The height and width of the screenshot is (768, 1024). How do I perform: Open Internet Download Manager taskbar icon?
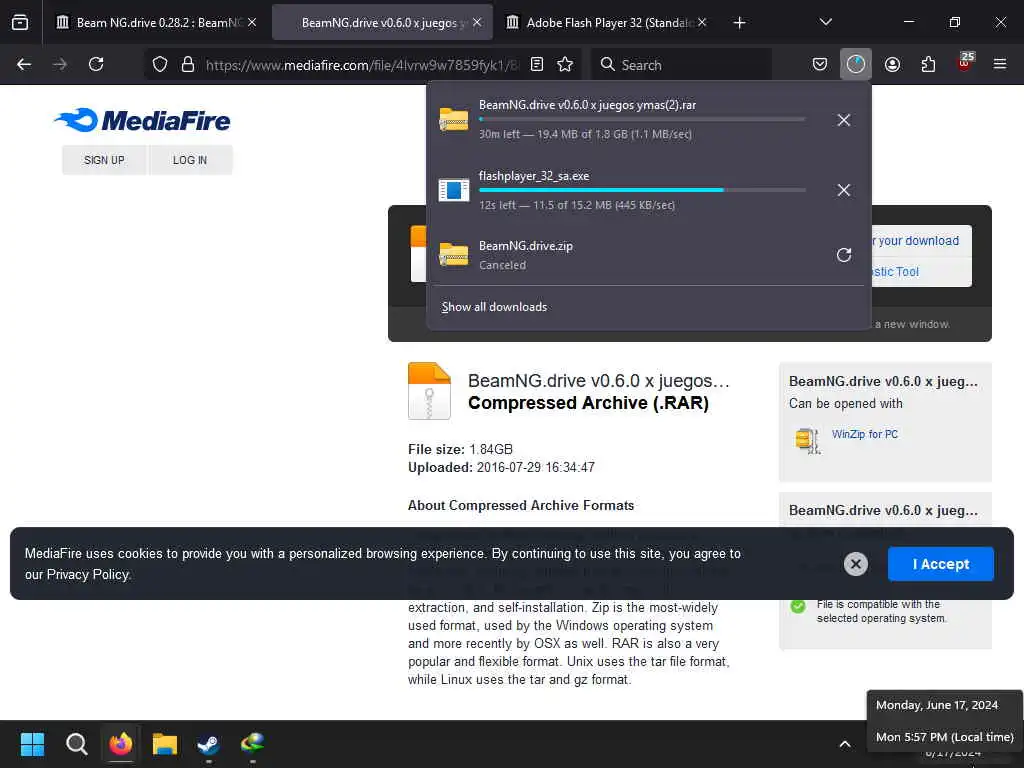pyautogui.click(x=253, y=743)
